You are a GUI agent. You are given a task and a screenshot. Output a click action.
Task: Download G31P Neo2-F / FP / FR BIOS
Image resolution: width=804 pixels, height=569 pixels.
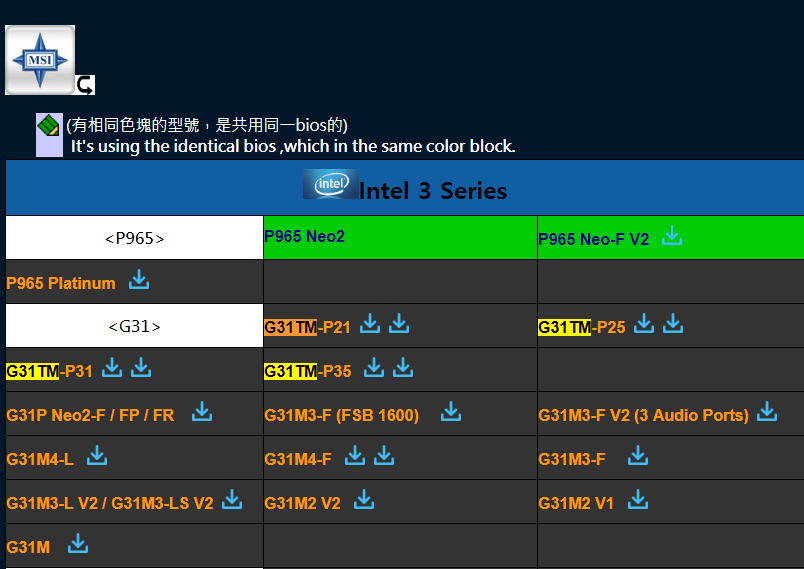202,411
